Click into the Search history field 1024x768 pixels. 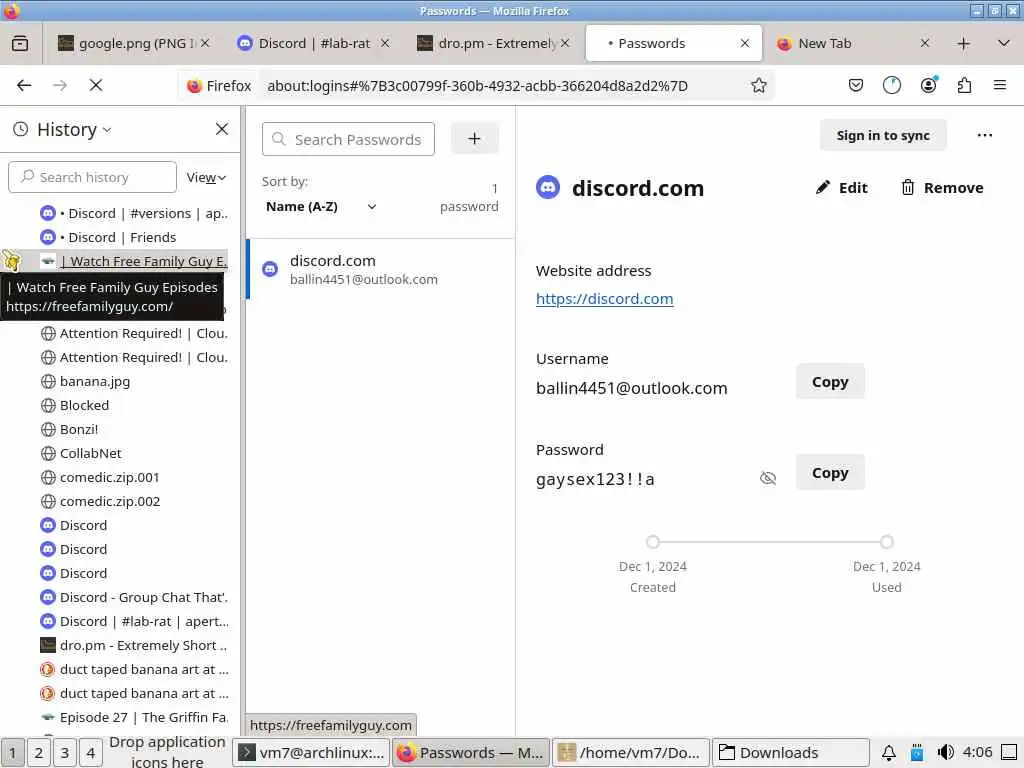(x=93, y=178)
